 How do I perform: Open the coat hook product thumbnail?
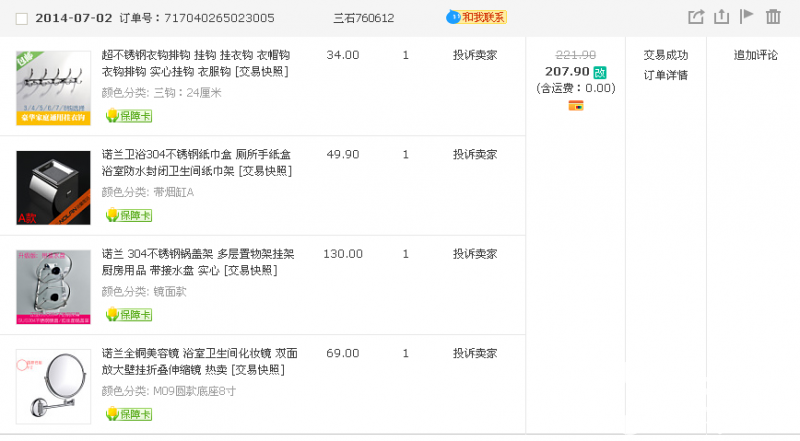tap(53, 88)
